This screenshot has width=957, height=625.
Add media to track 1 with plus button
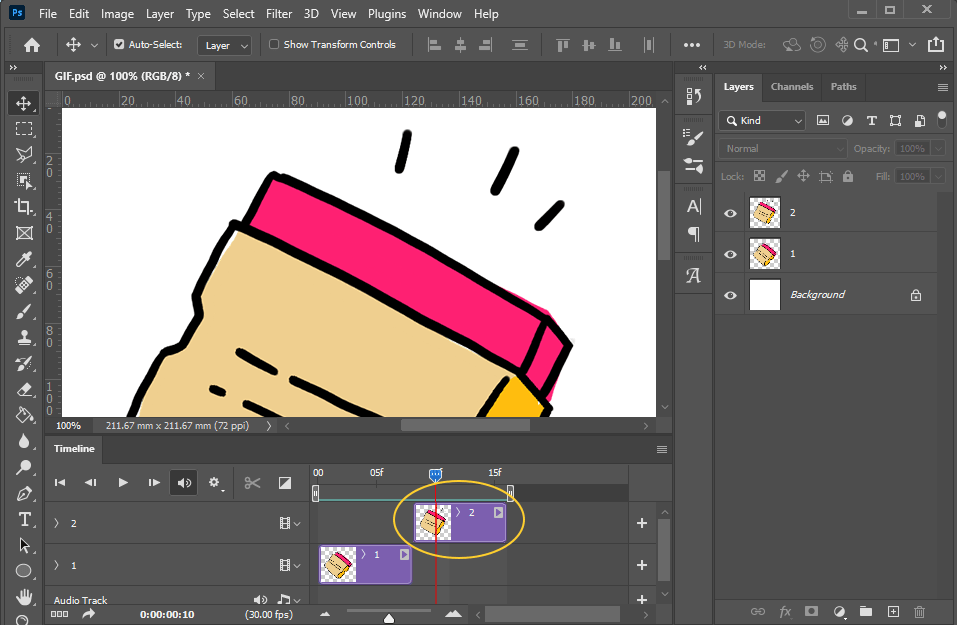click(642, 565)
